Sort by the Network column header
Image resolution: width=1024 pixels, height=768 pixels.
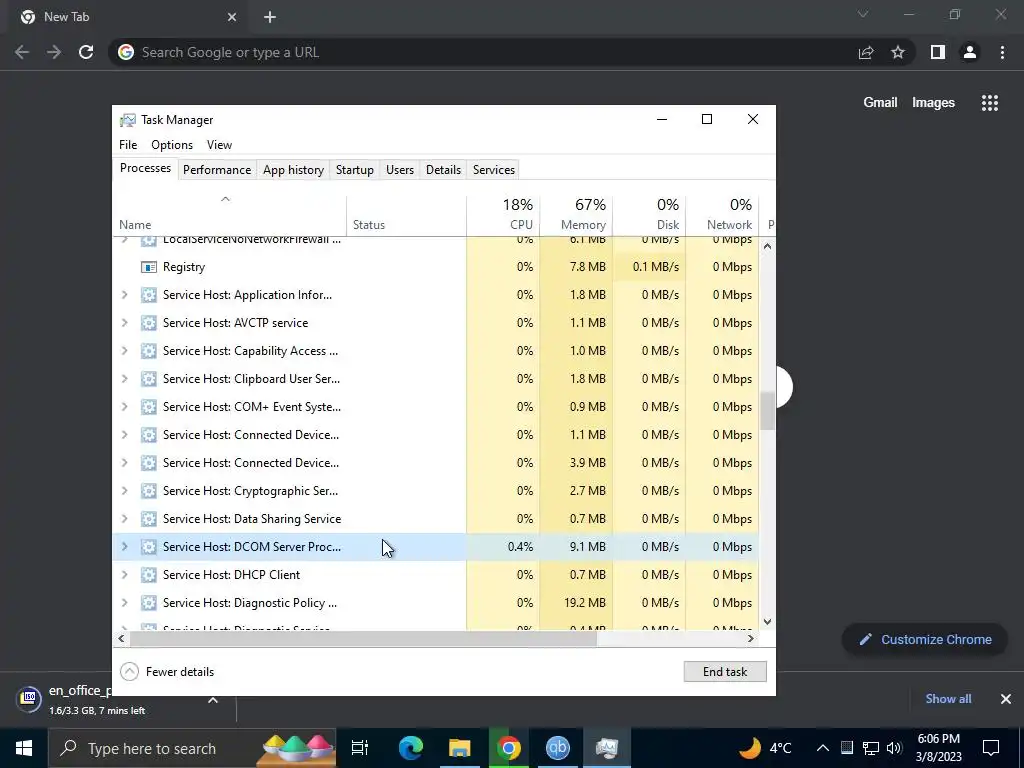click(x=722, y=214)
